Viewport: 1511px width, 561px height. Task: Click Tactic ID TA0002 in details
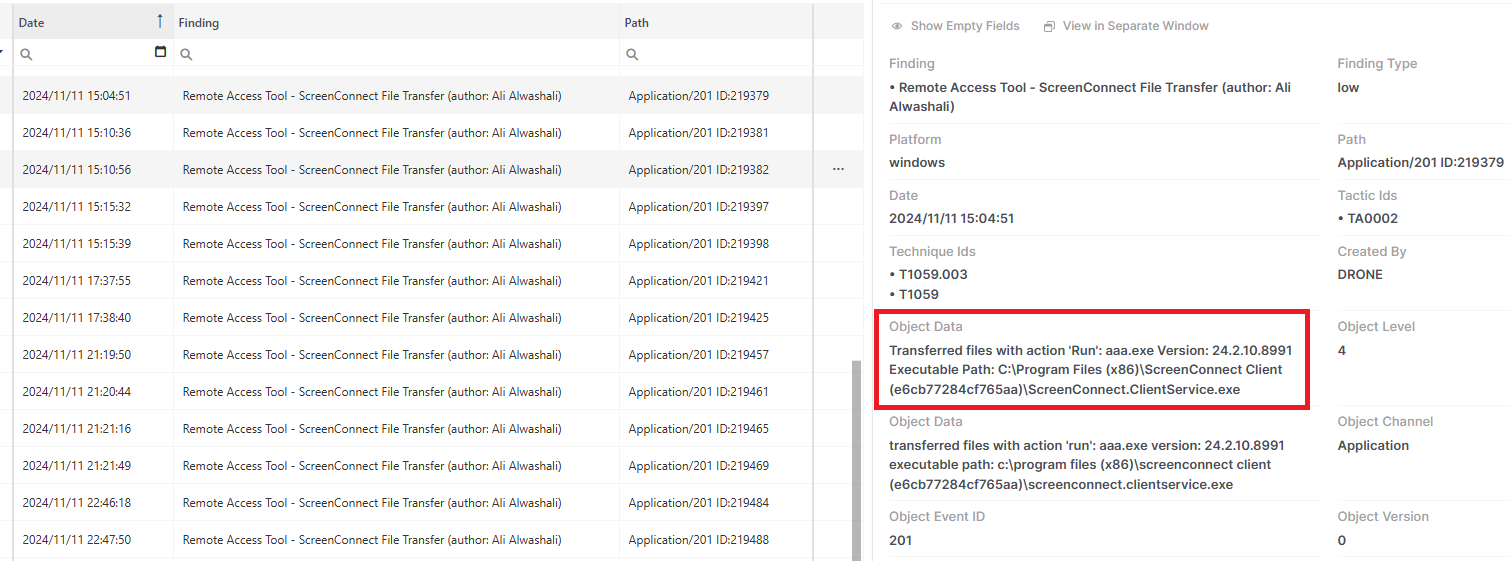(x=1371, y=218)
